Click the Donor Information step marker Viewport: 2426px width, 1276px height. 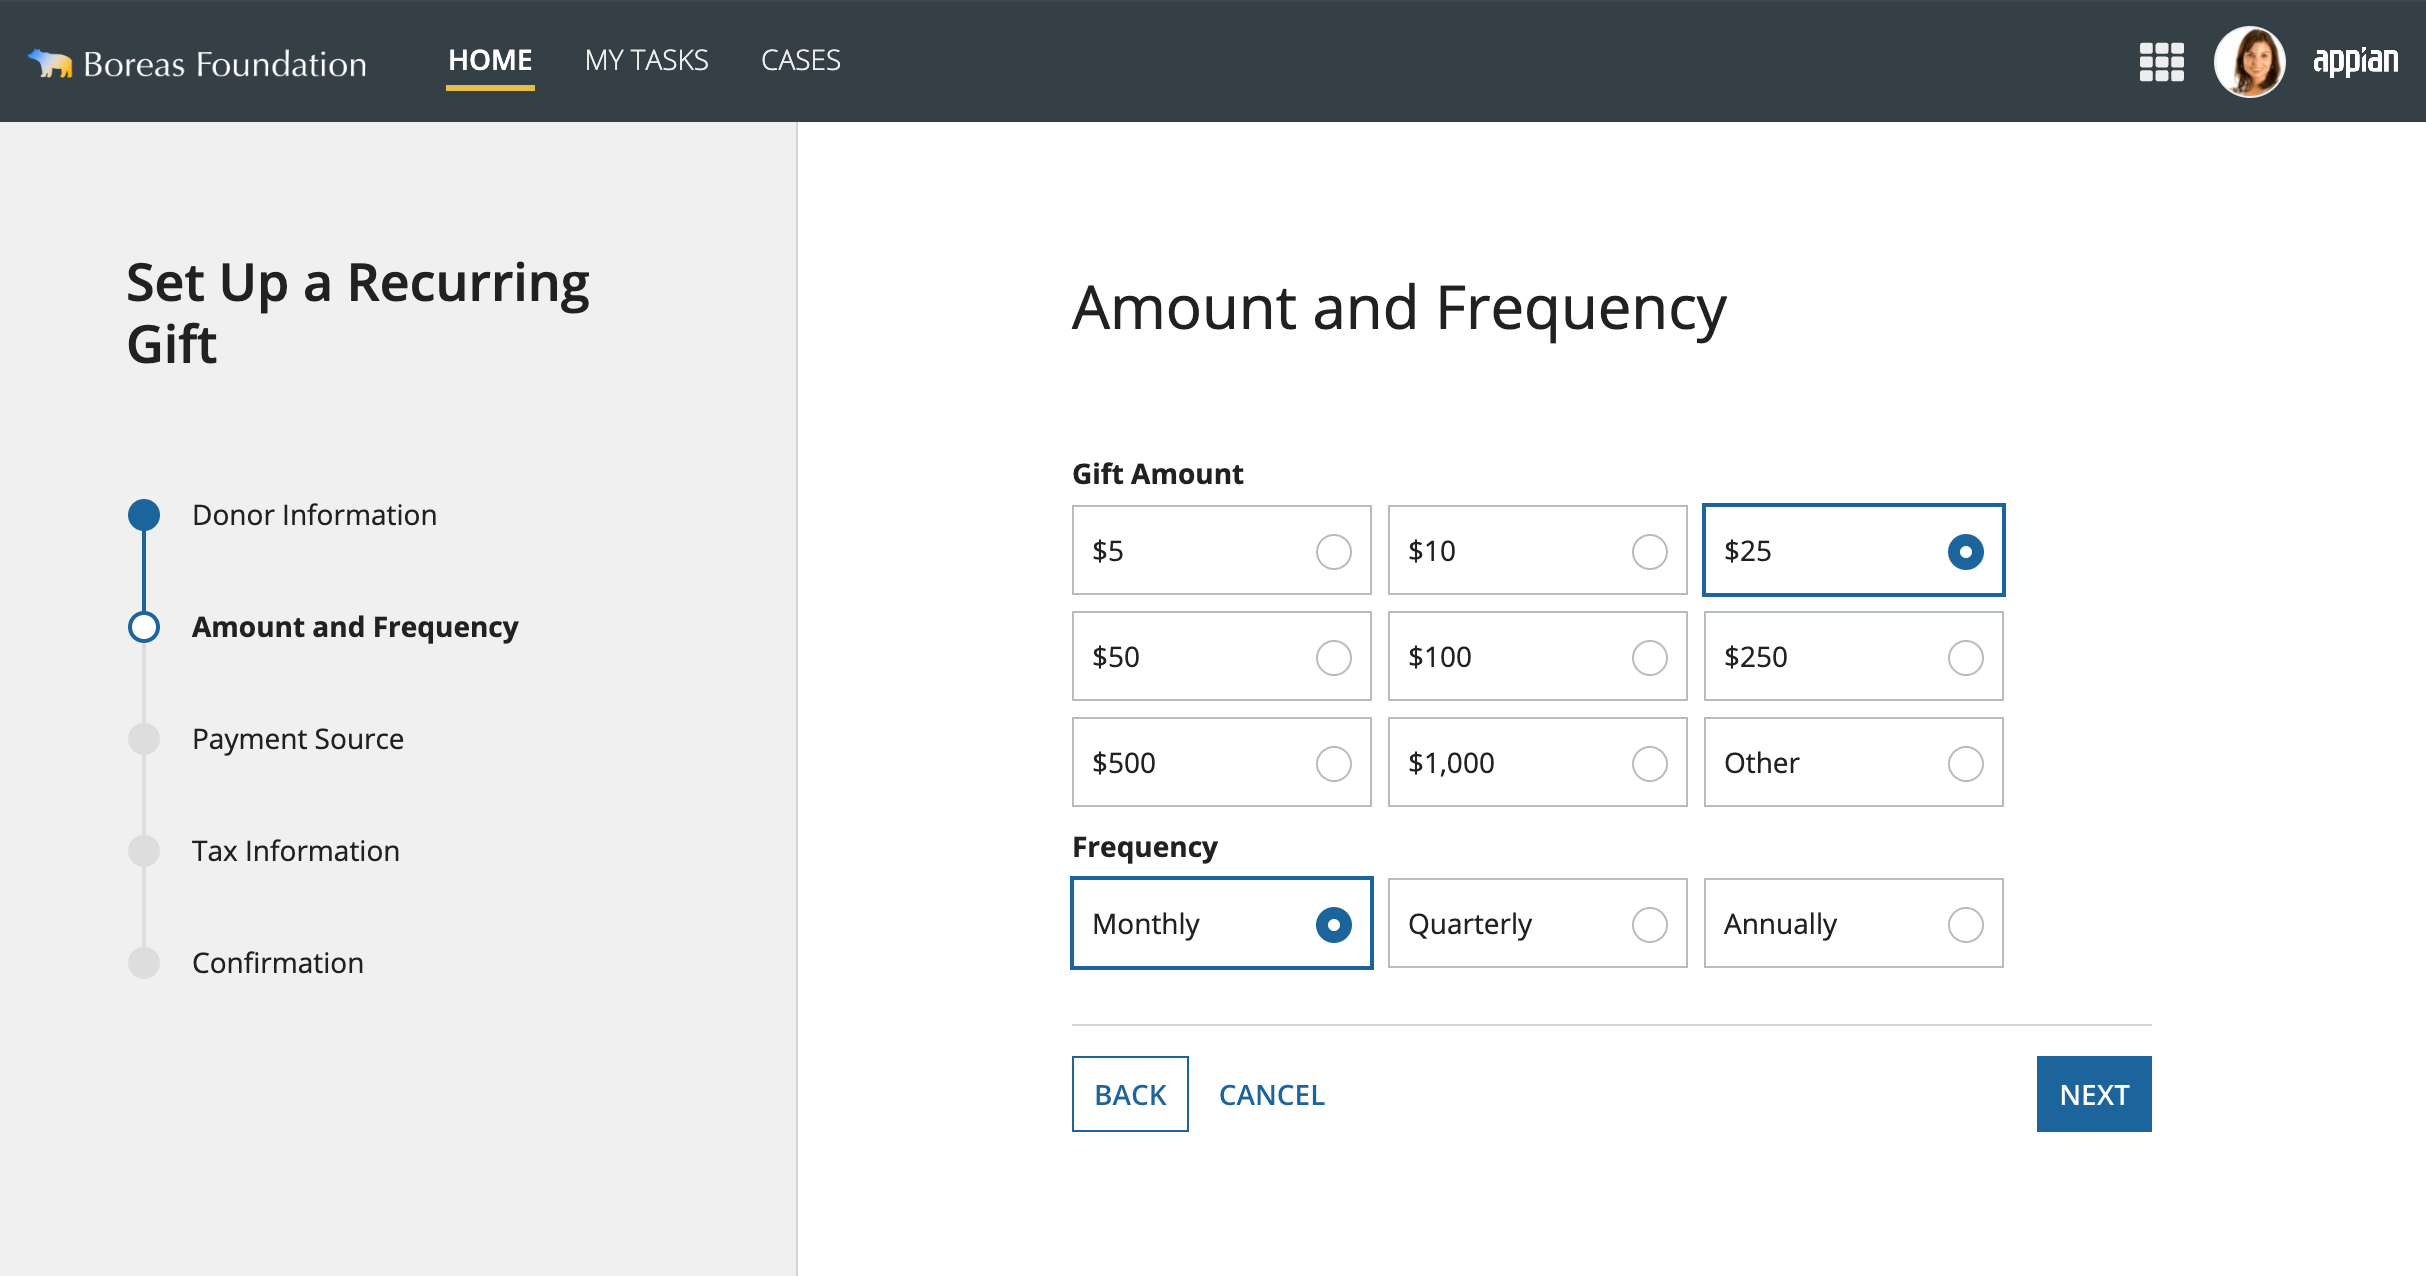[144, 515]
